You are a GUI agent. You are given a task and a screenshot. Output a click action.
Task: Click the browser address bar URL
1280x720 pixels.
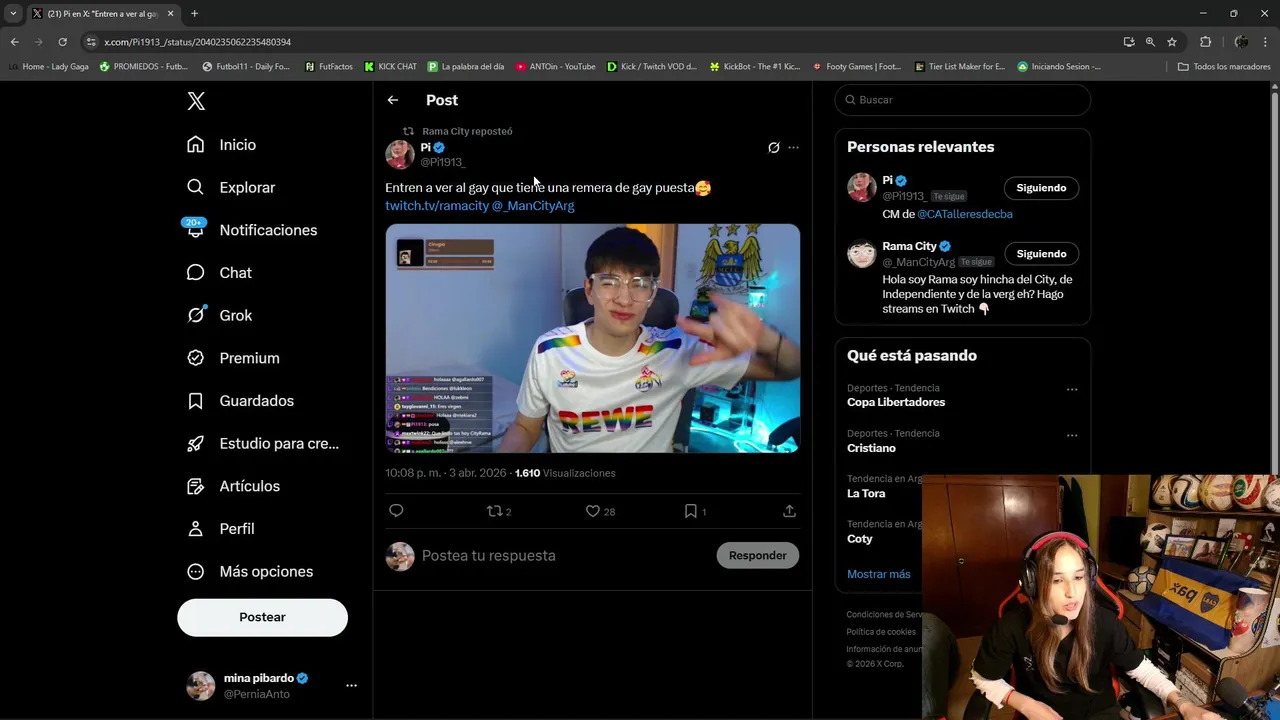pos(197,42)
